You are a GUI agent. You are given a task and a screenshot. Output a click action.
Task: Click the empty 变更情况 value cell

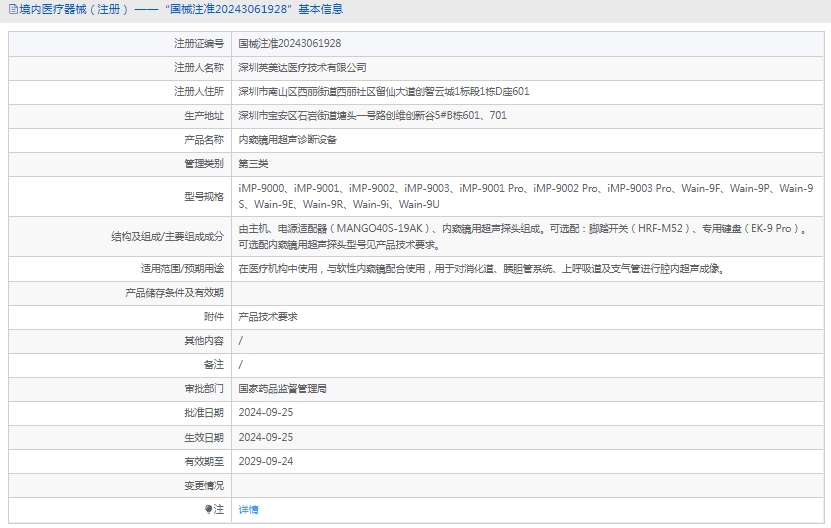pos(528,485)
